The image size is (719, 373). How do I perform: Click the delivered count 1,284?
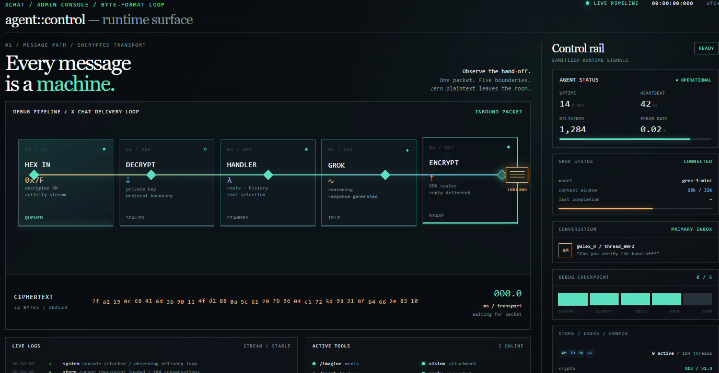(x=572, y=129)
